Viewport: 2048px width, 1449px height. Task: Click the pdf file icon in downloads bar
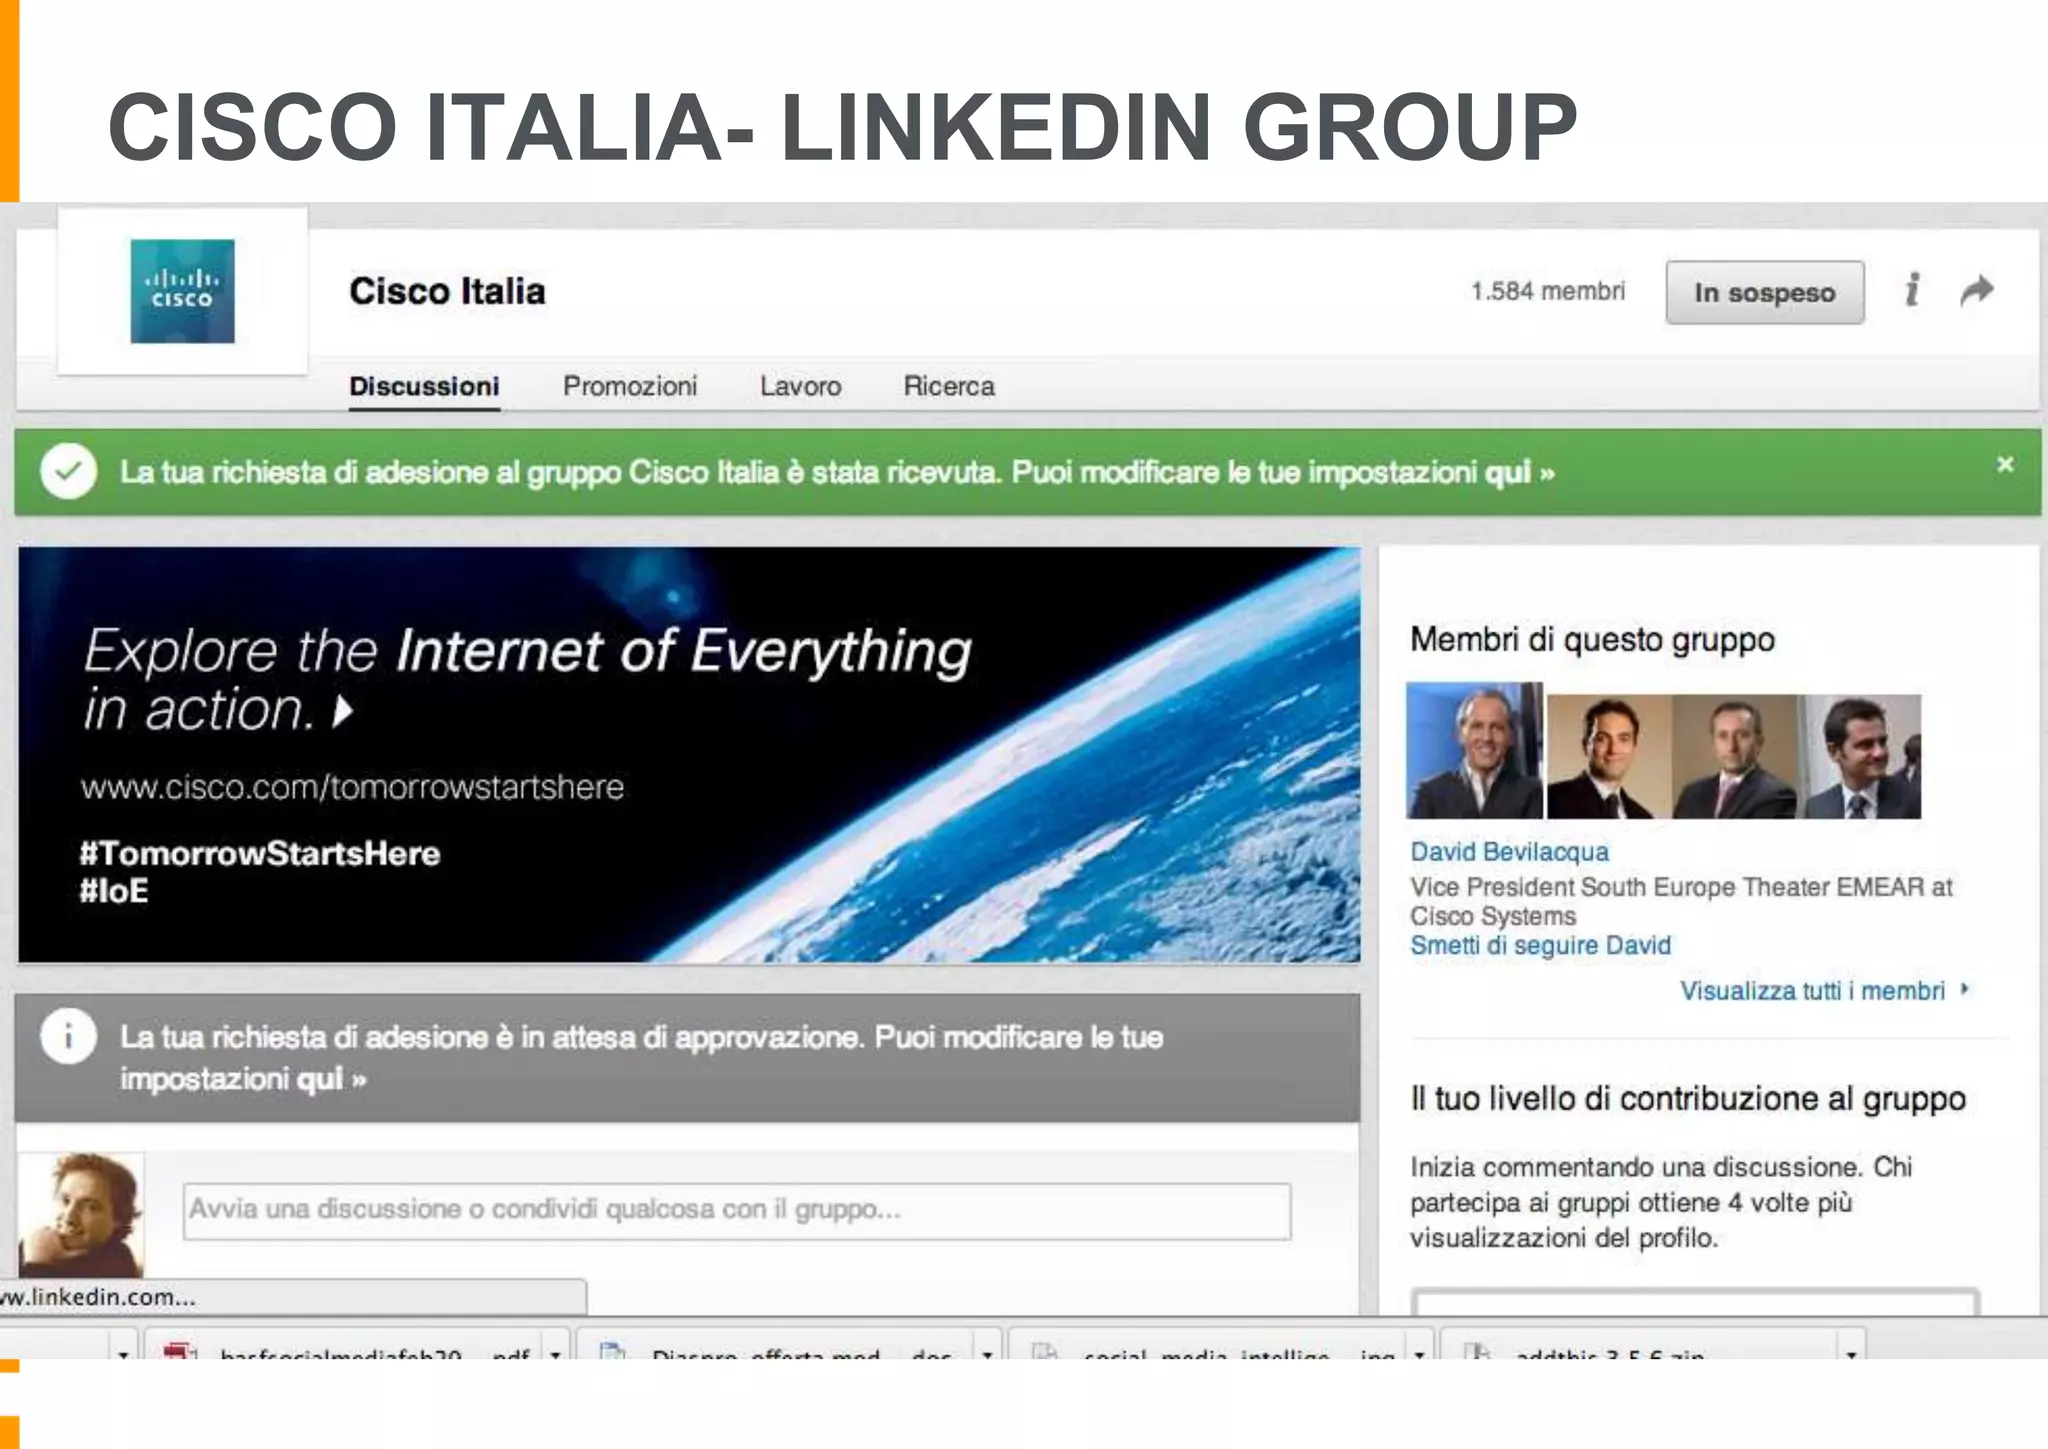180,1351
